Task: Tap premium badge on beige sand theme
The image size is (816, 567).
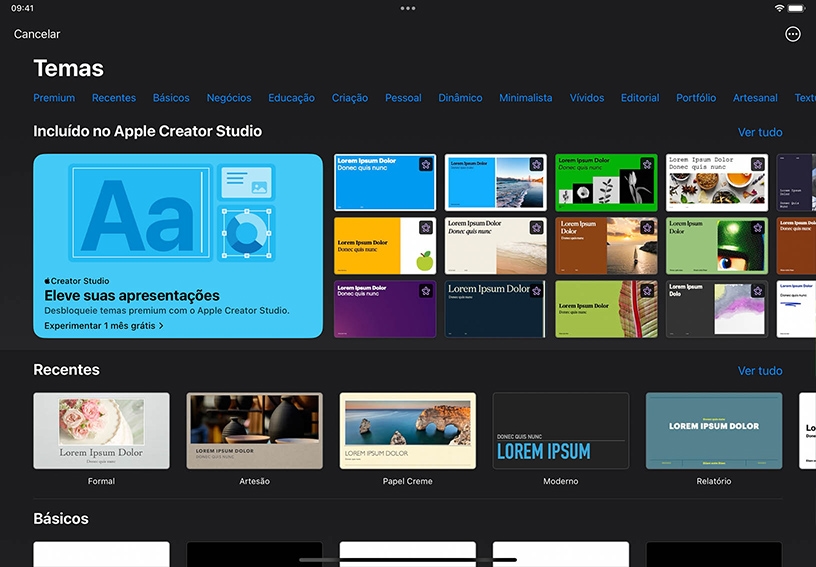Action: tap(537, 227)
